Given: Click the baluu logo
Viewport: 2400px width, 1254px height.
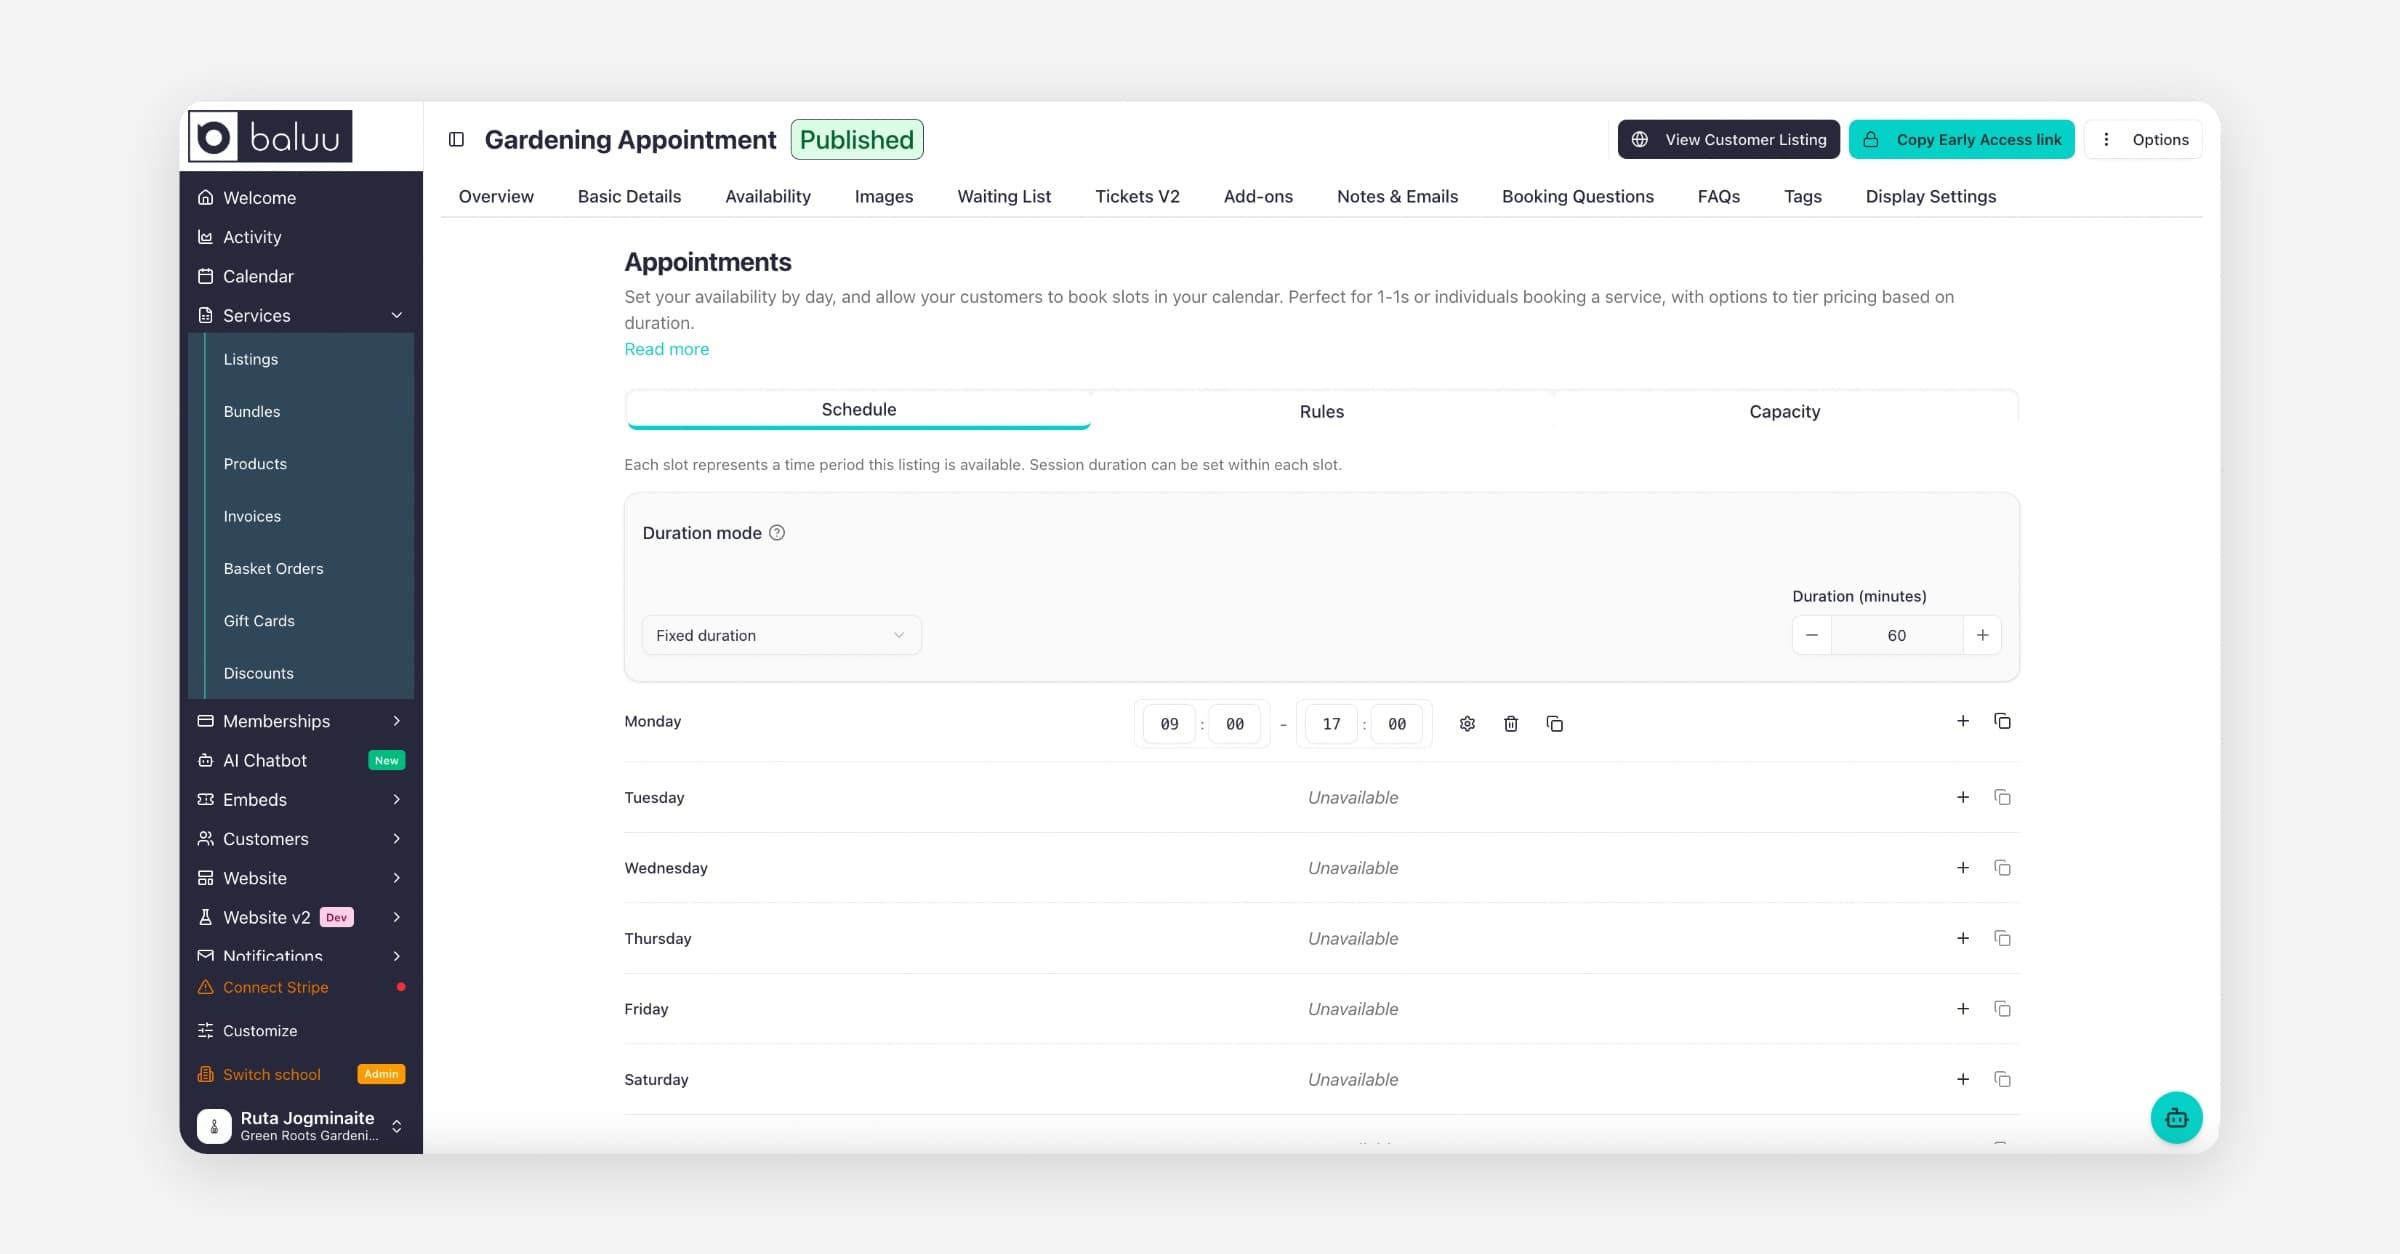Looking at the screenshot, I should pyautogui.click(x=270, y=136).
